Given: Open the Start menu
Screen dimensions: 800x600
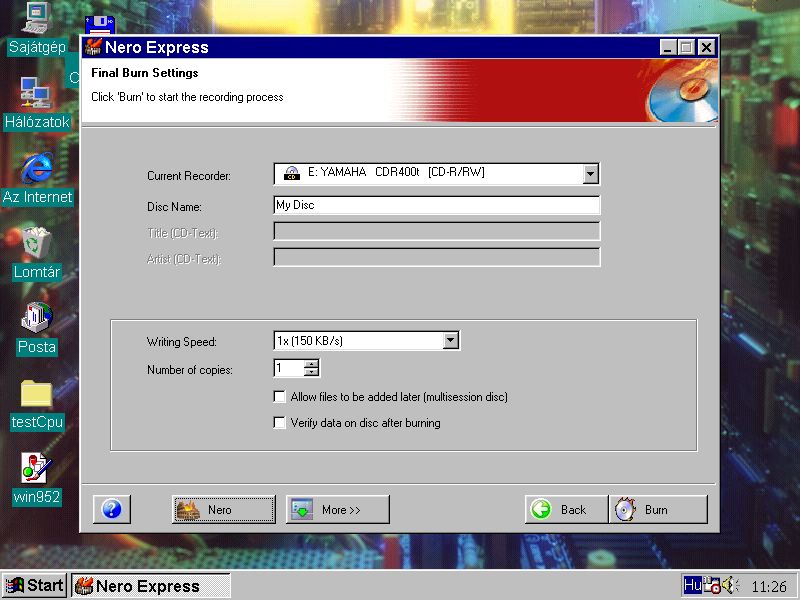Looking at the screenshot, I should tap(34, 585).
